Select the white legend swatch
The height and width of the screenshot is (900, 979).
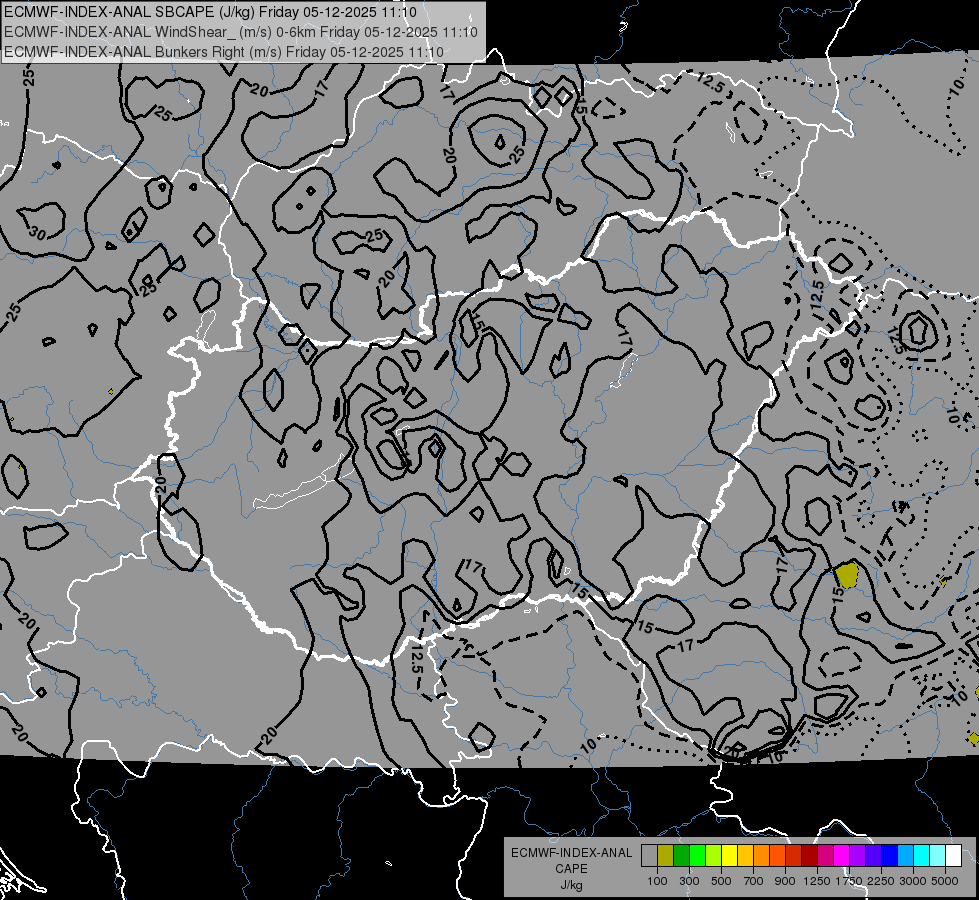(x=954, y=856)
